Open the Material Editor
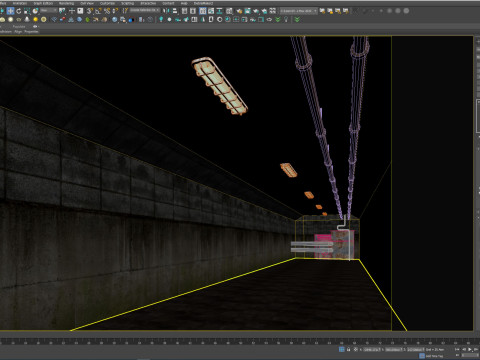 229,11
